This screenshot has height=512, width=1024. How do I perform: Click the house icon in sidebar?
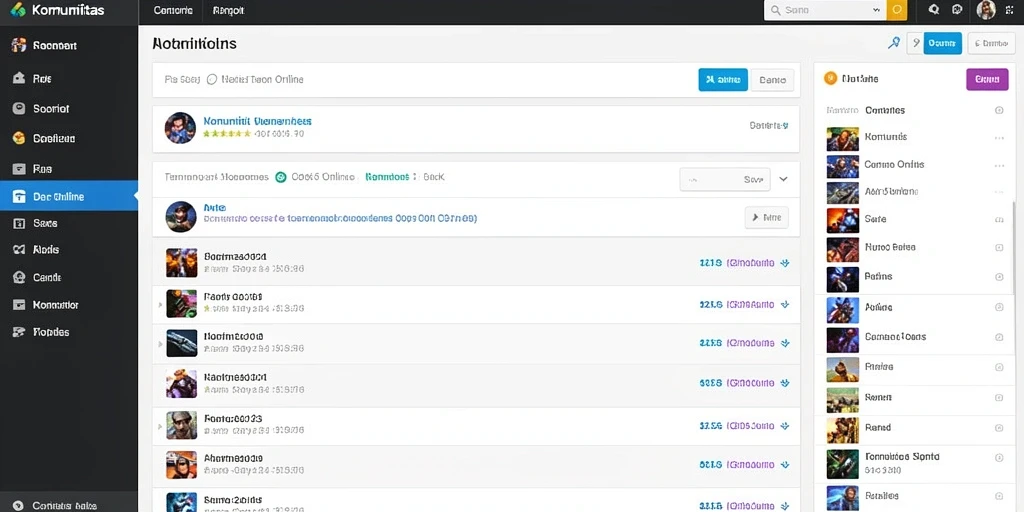(19, 78)
